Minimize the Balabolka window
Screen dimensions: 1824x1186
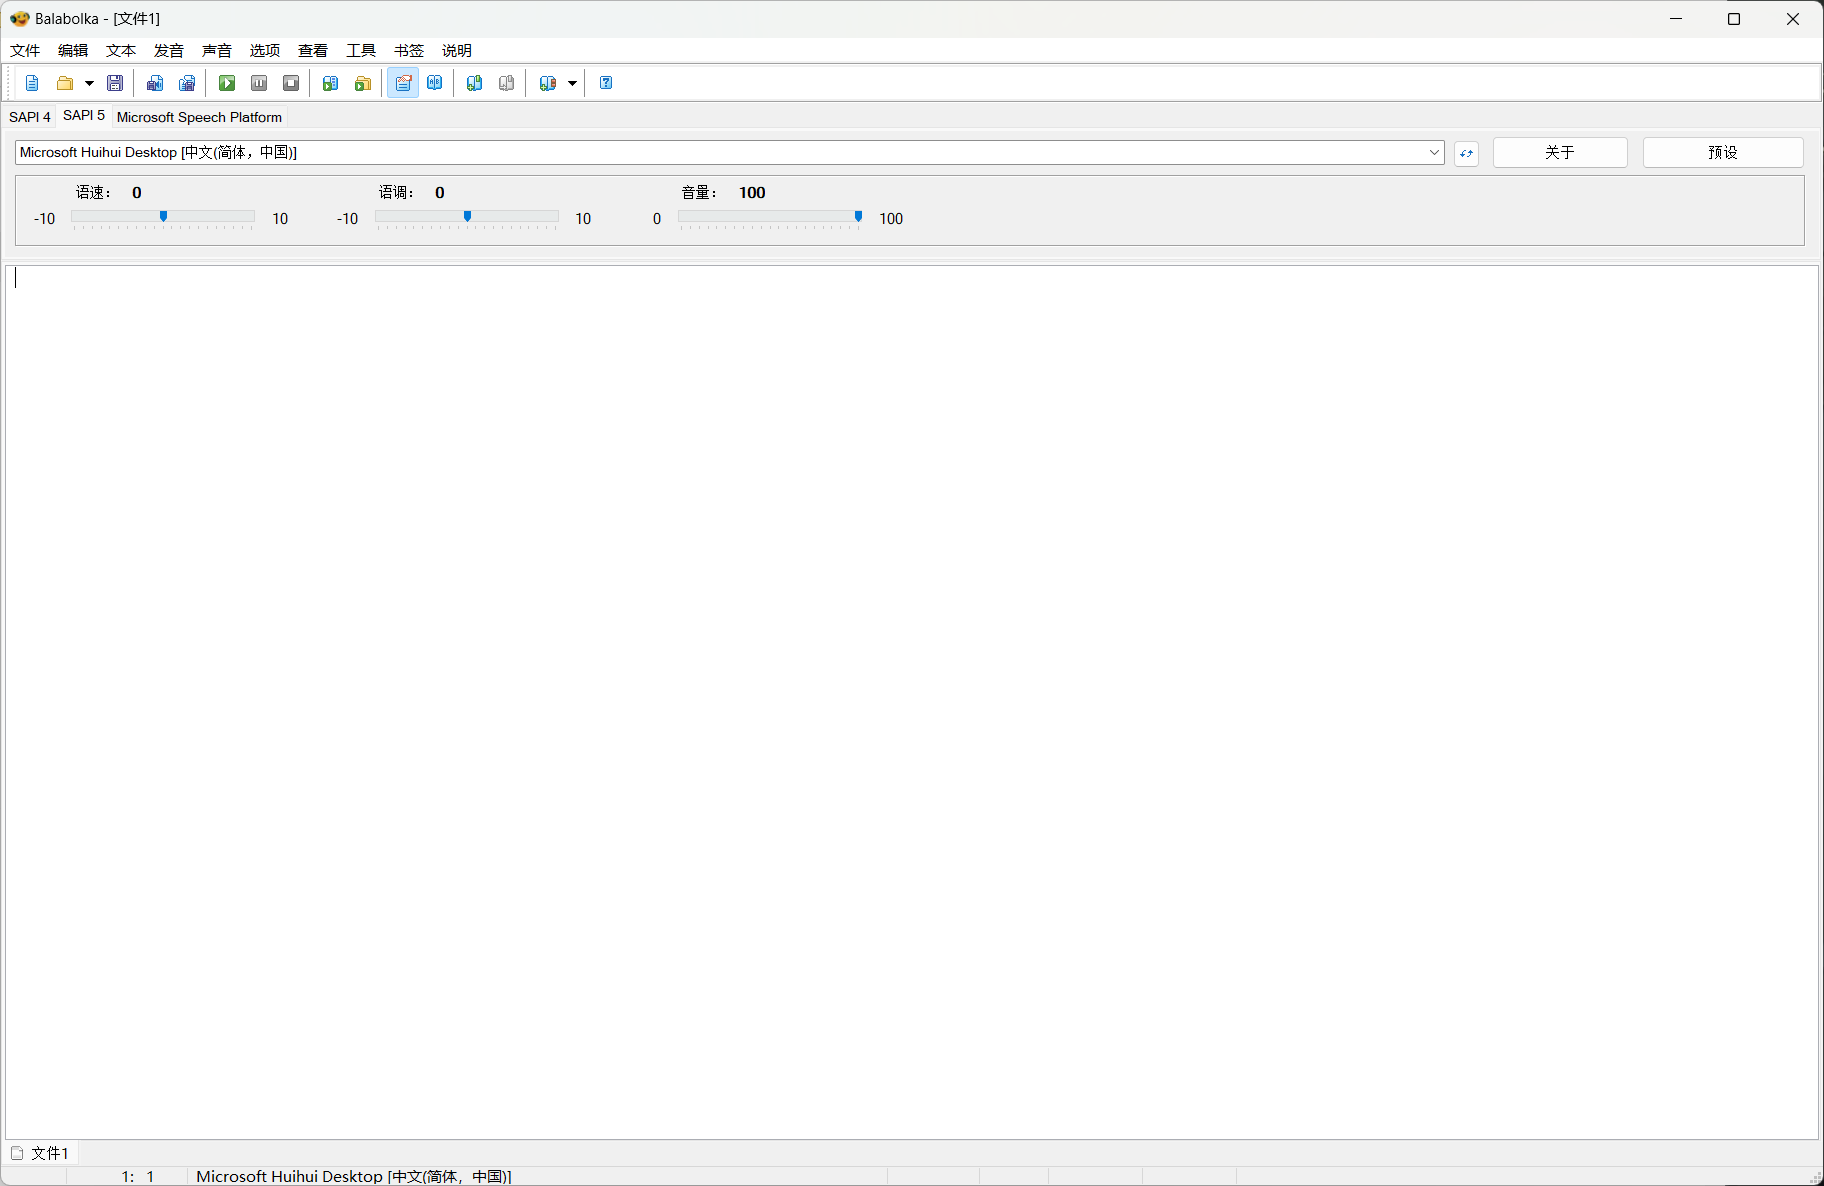click(1676, 19)
